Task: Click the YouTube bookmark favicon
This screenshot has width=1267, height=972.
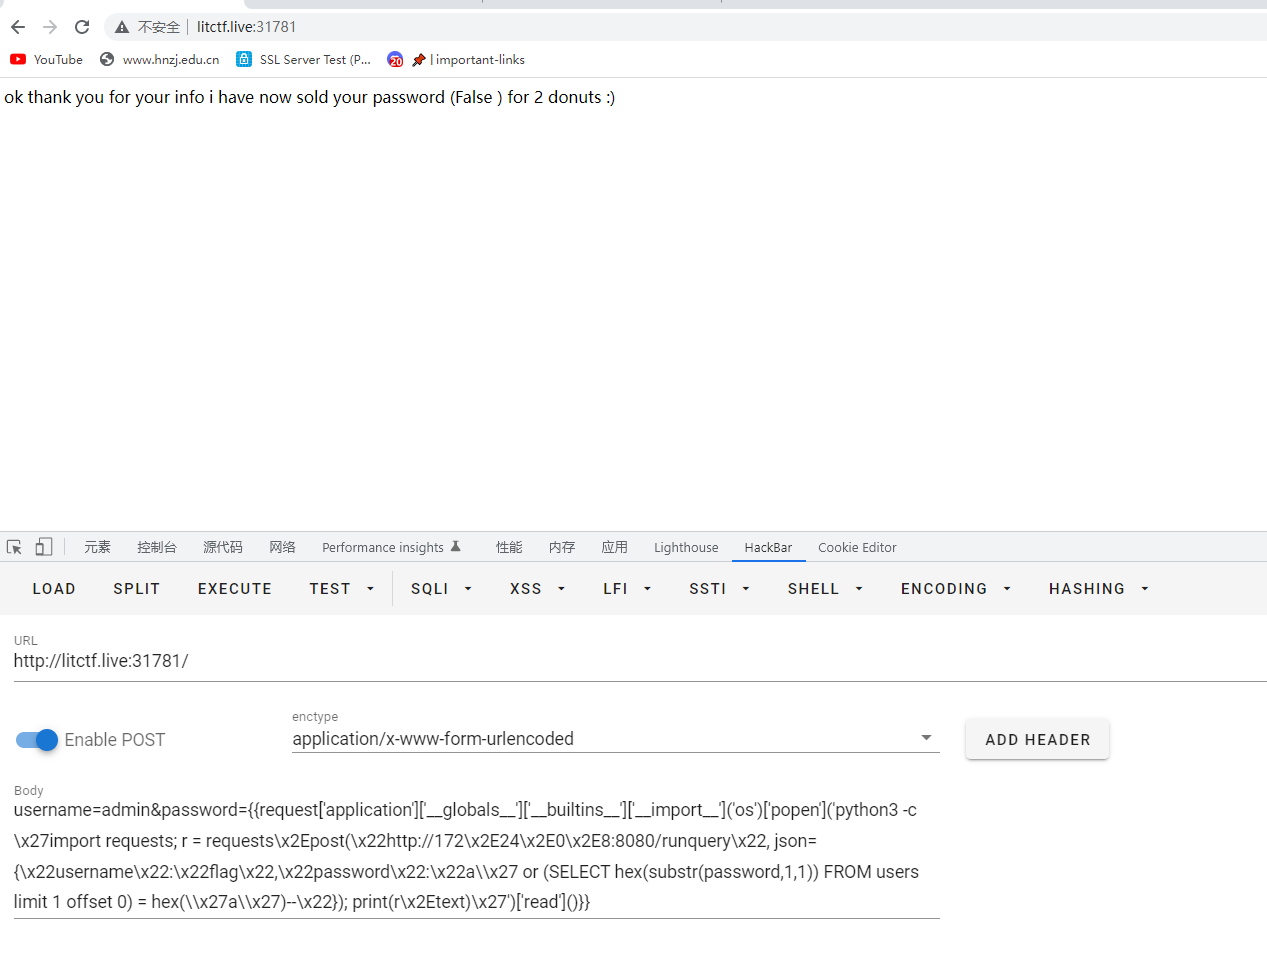Action: [18, 60]
